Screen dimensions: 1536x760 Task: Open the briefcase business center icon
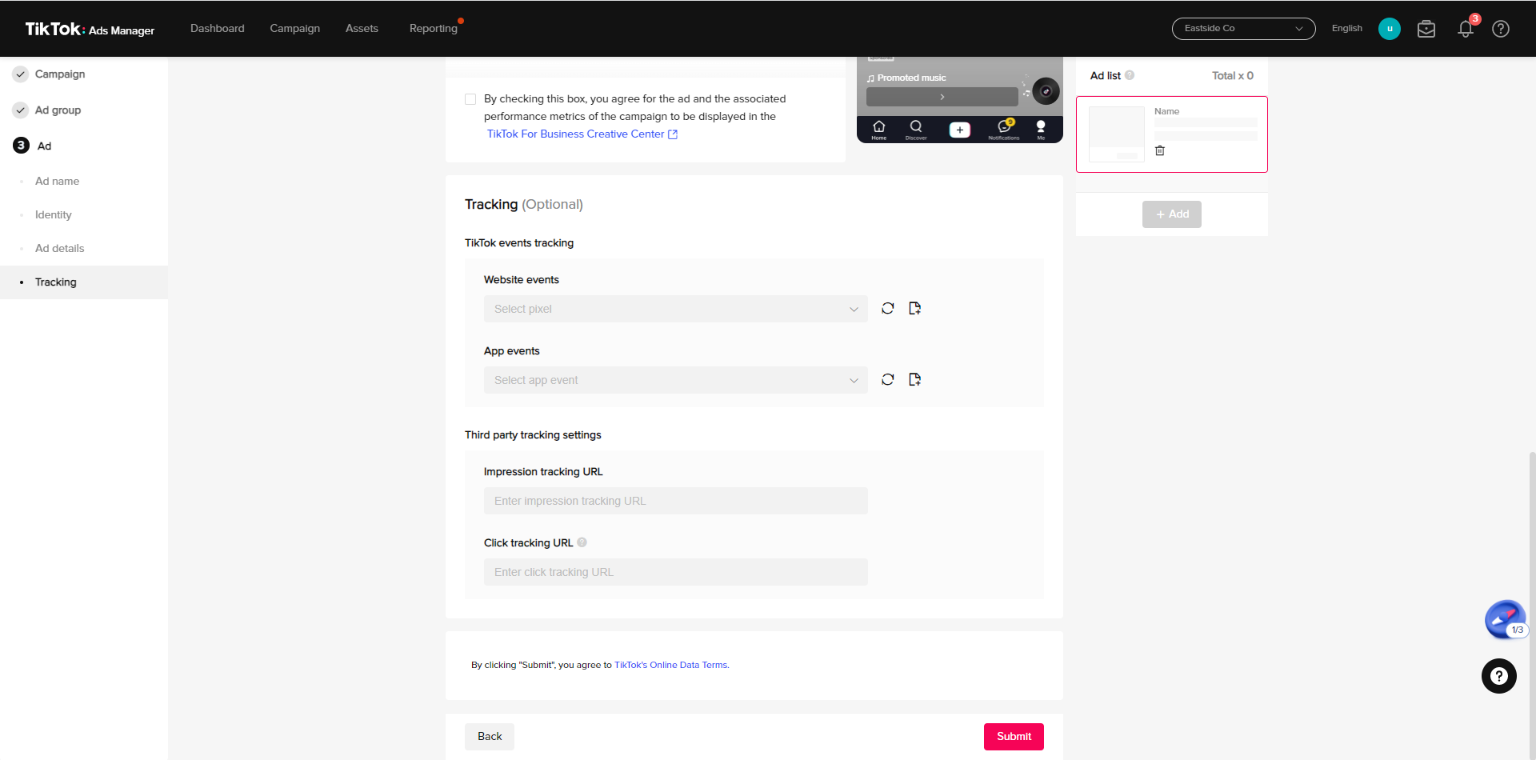click(x=1426, y=29)
